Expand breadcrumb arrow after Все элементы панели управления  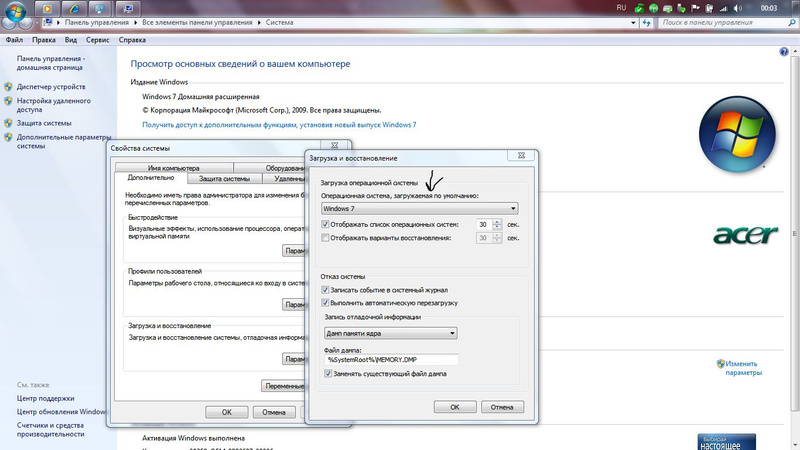(259, 22)
